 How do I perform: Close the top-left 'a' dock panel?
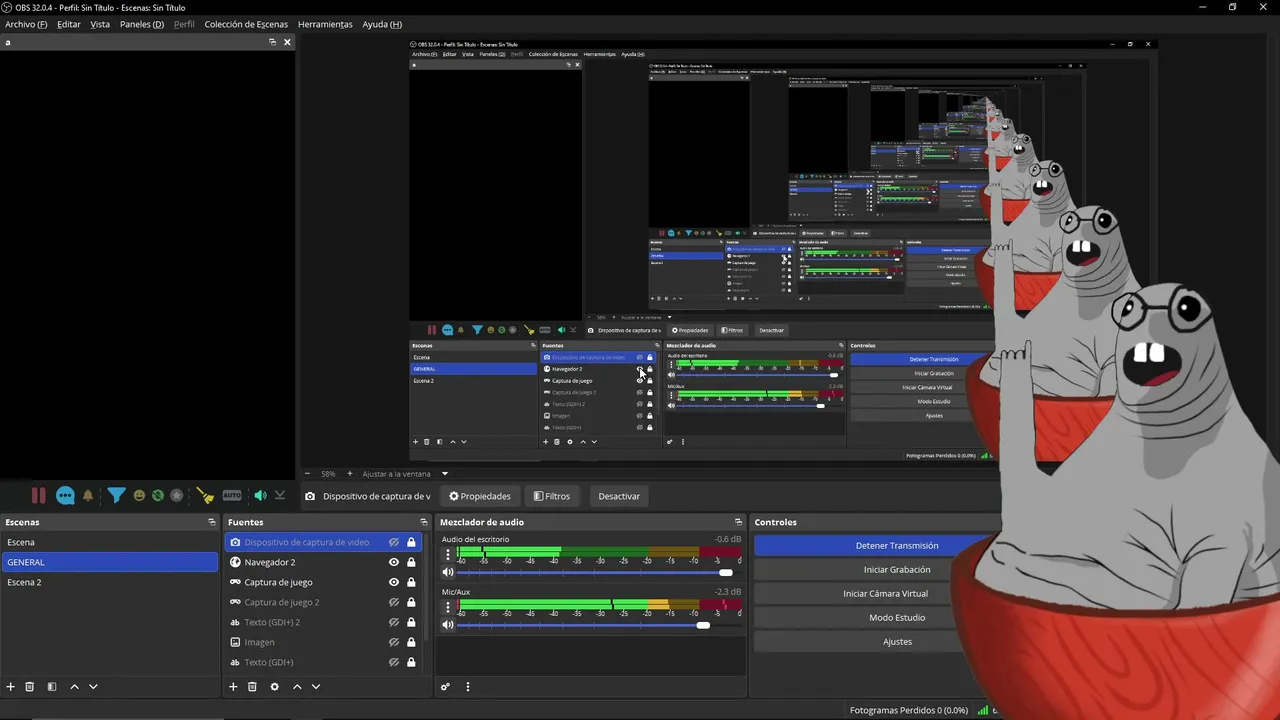coord(287,42)
